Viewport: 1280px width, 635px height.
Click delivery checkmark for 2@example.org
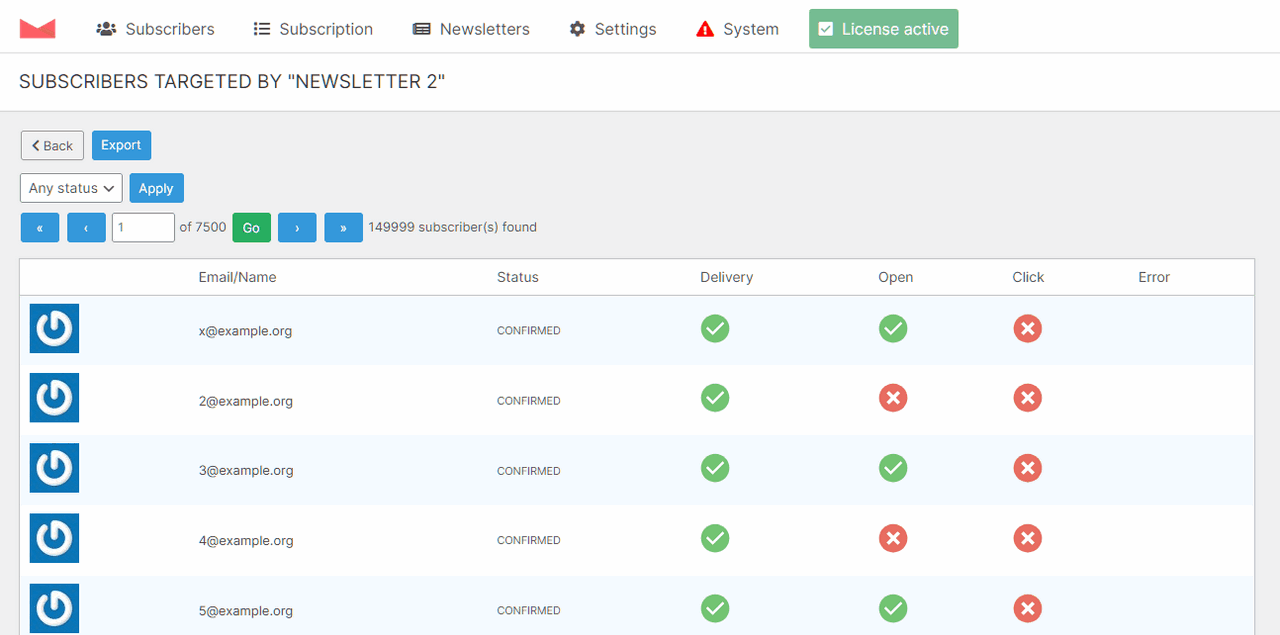(715, 398)
